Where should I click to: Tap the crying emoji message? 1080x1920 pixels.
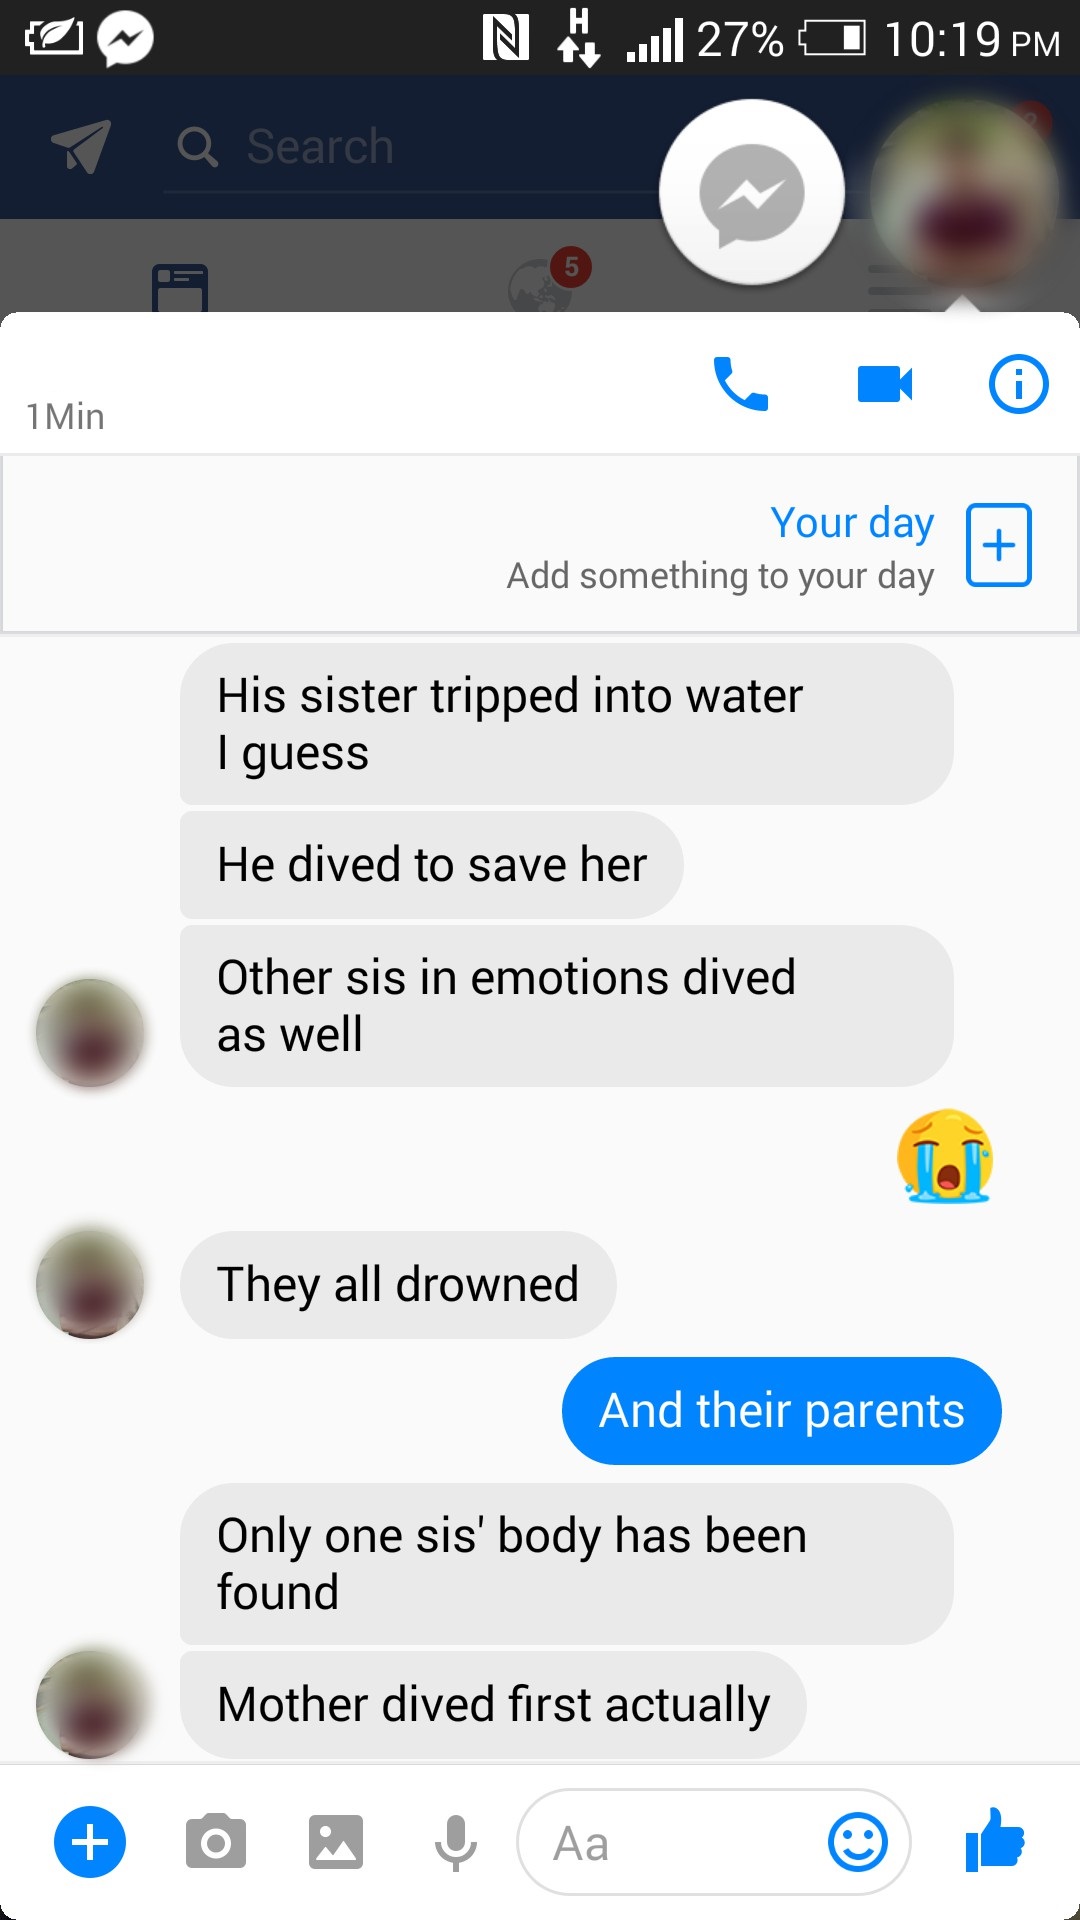point(945,1155)
